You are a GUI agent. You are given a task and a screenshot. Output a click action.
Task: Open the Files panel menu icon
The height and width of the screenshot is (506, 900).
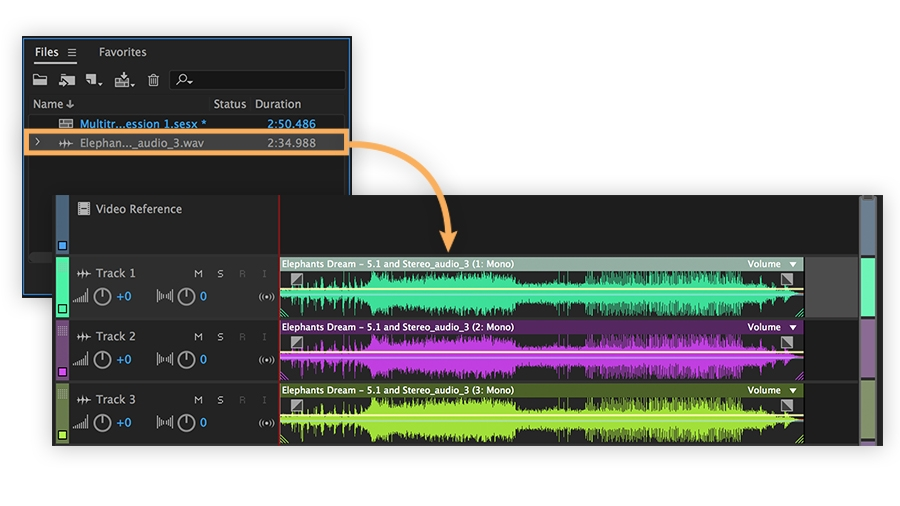coord(72,52)
